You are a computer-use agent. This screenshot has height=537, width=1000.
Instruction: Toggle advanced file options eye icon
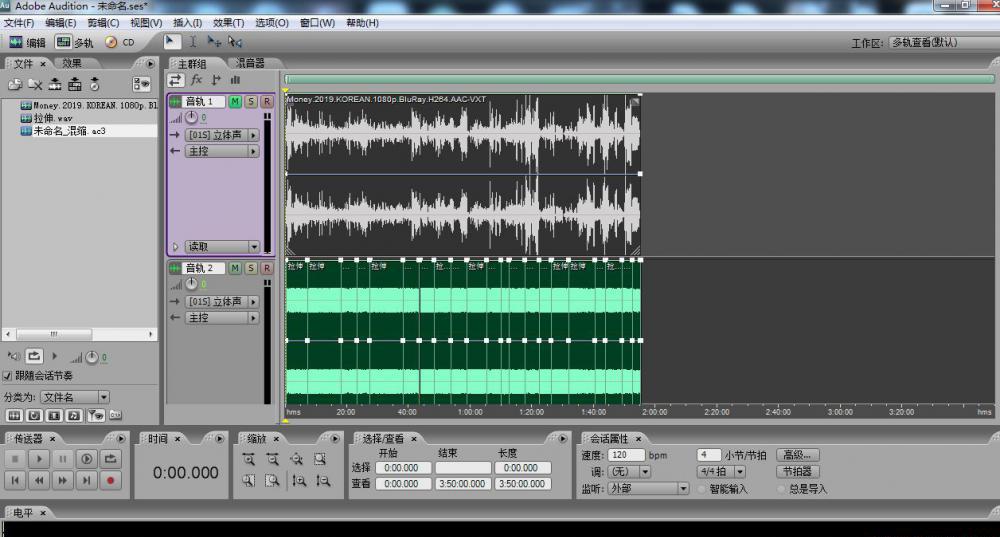pos(141,84)
